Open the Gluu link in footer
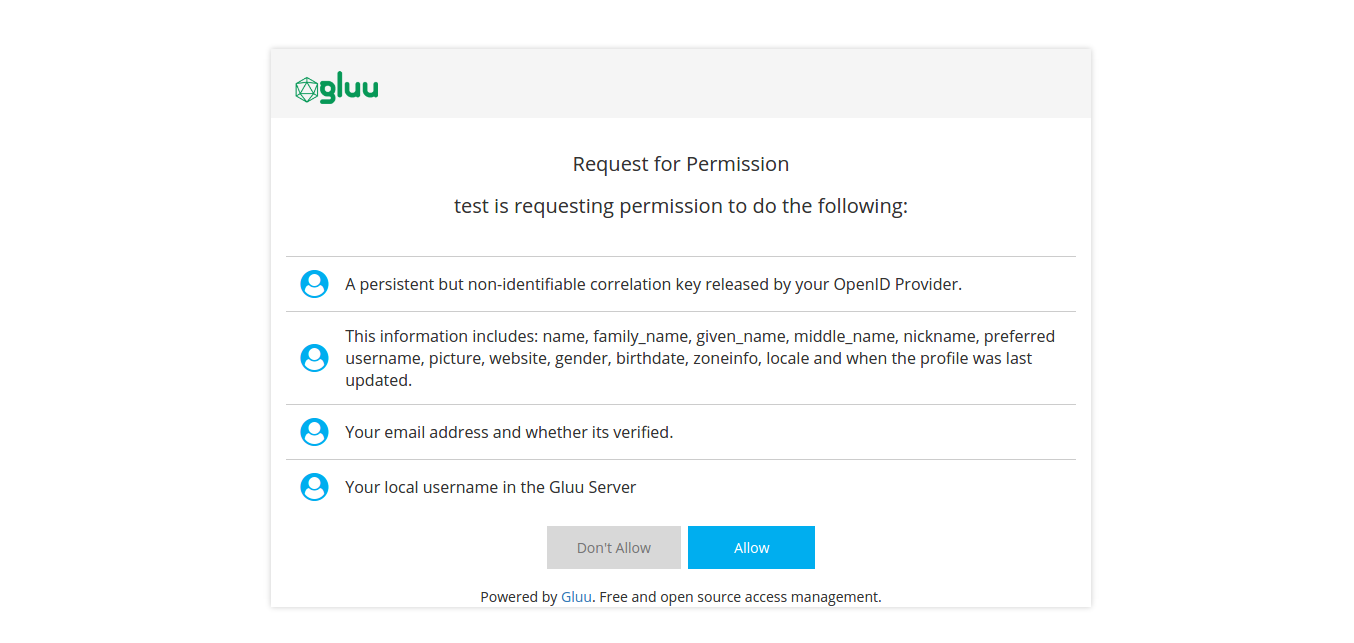The image size is (1354, 643). [576, 597]
